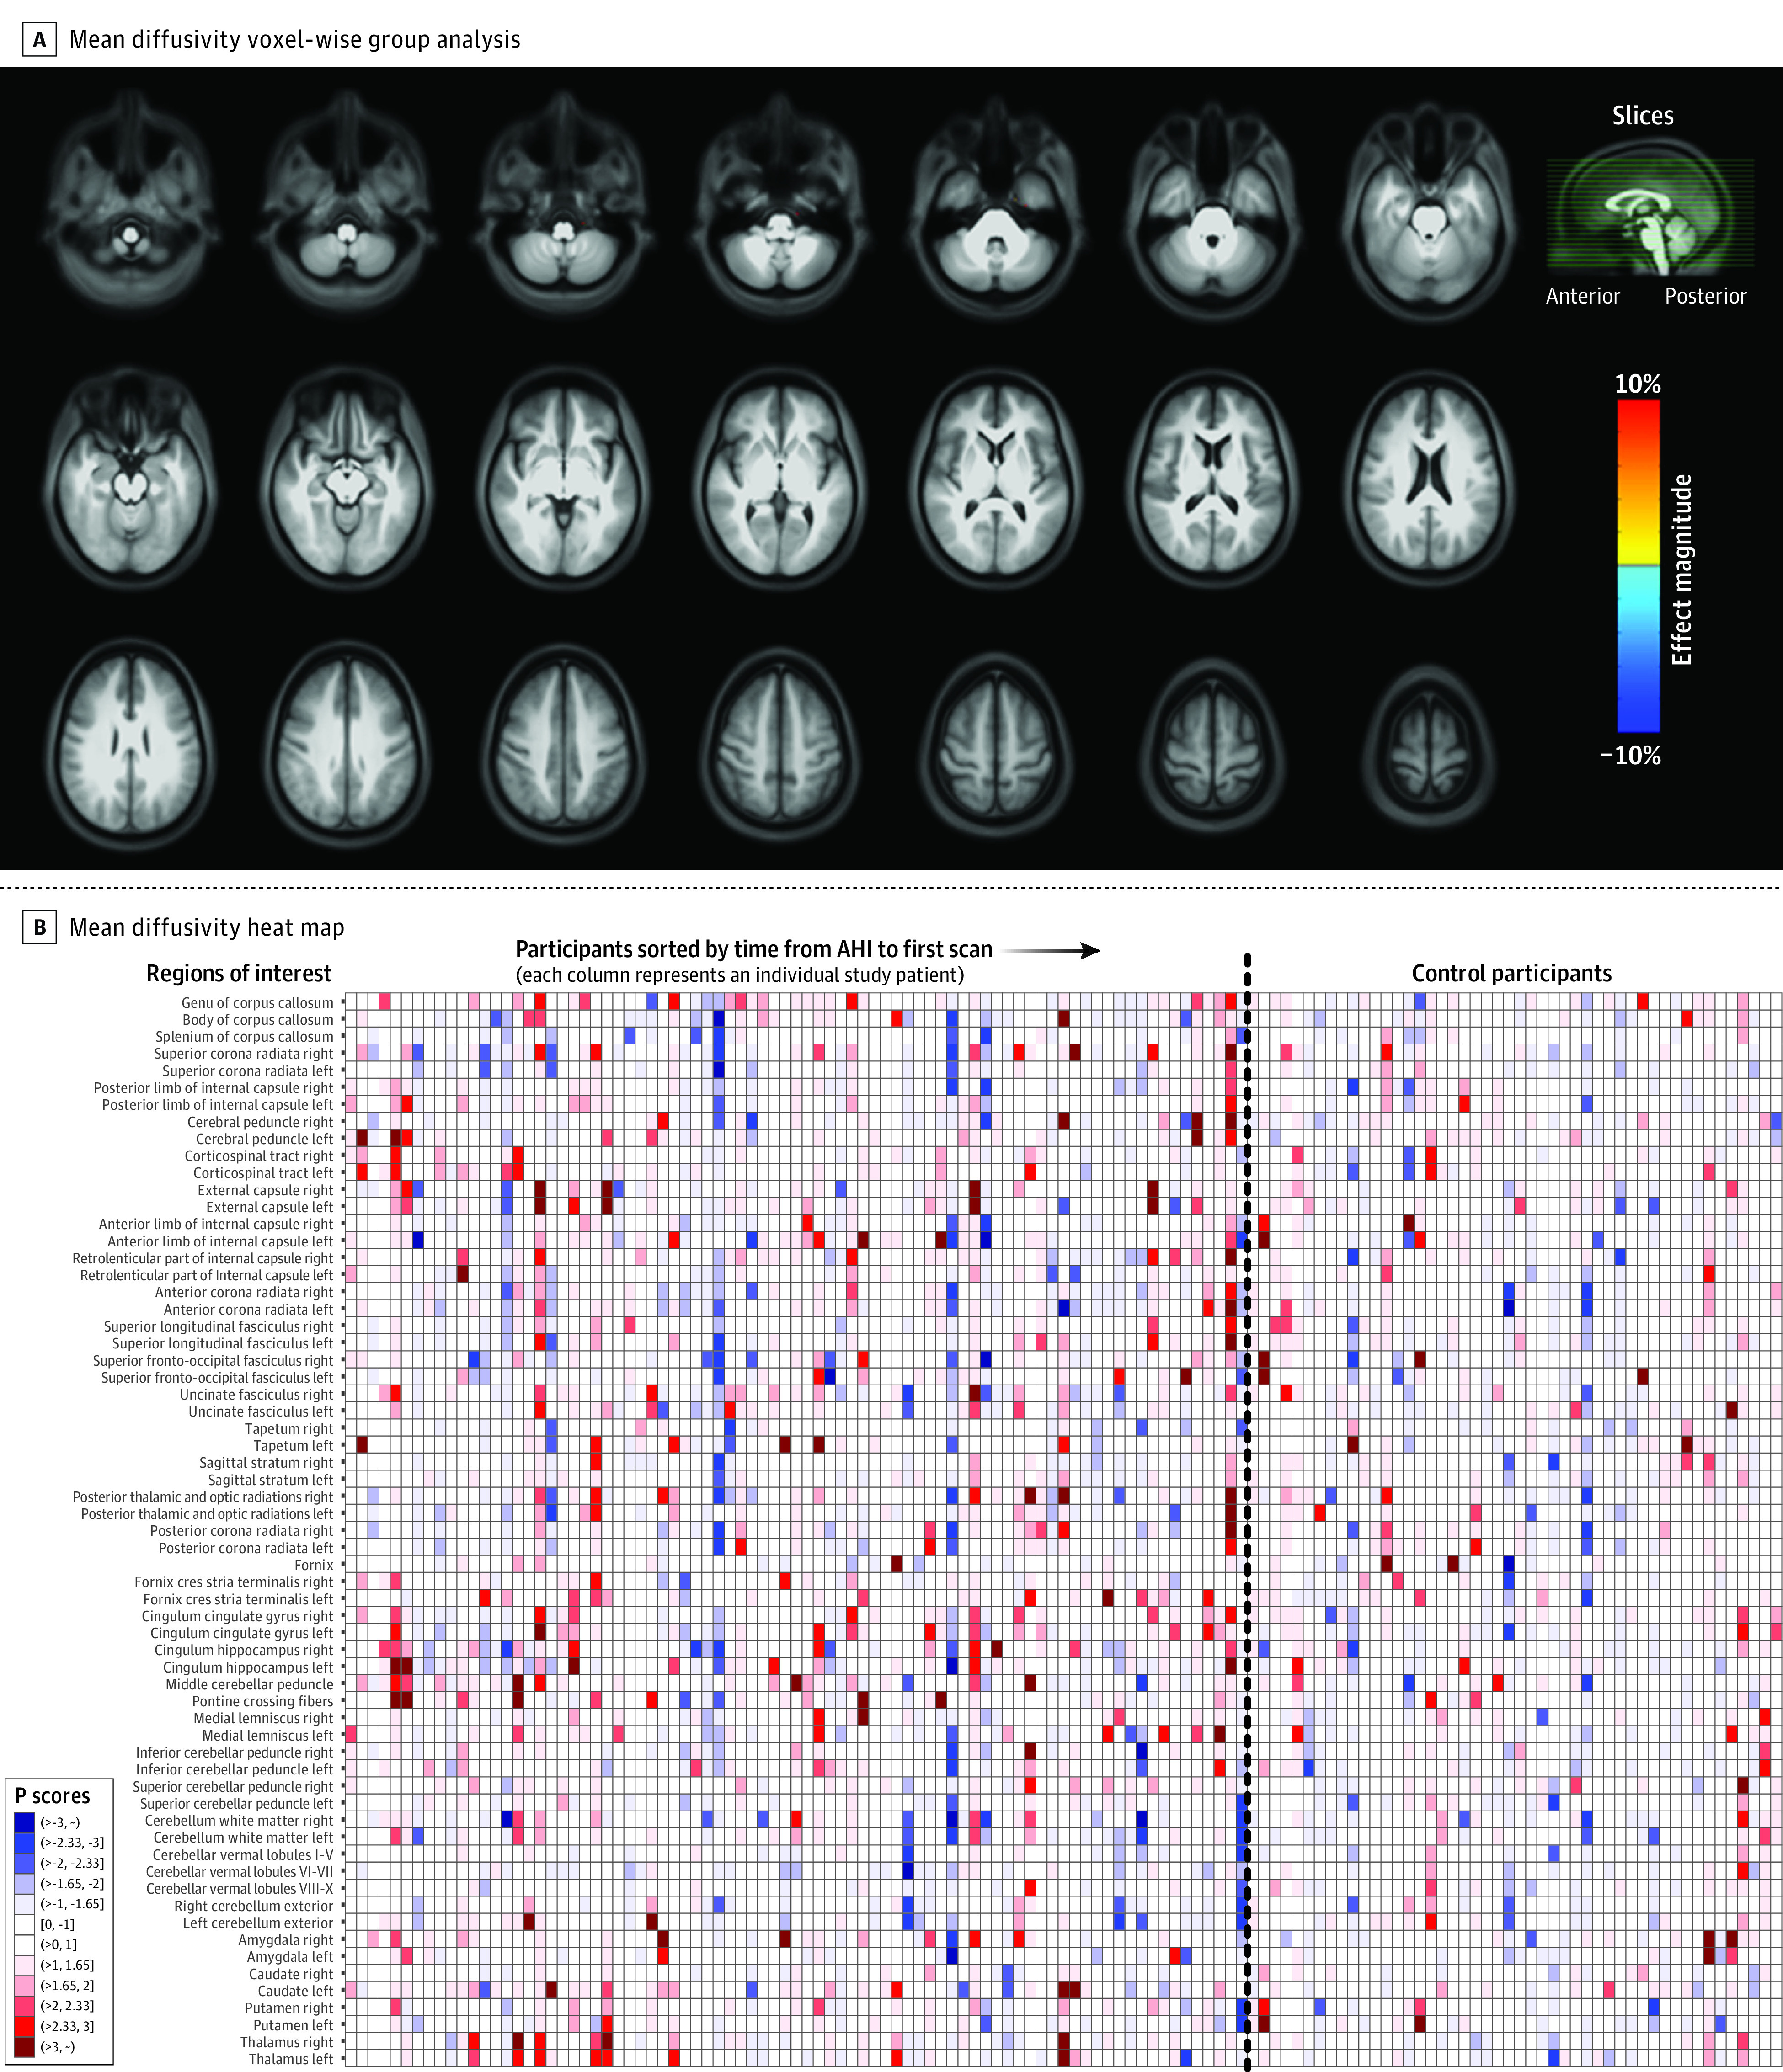Click the 'Corticospinal tract right' row label
Image resolution: width=1783 pixels, height=2072 pixels.
coord(259,1156)
